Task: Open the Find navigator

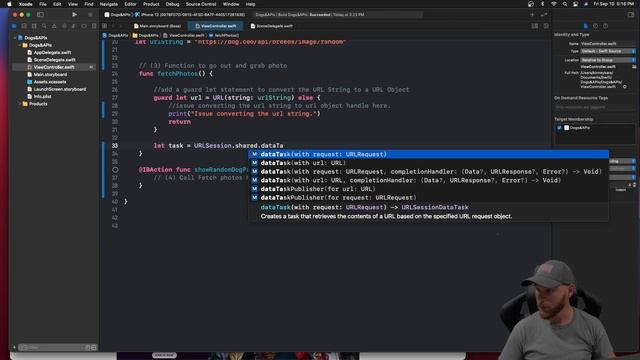Action: click(44, 26)
